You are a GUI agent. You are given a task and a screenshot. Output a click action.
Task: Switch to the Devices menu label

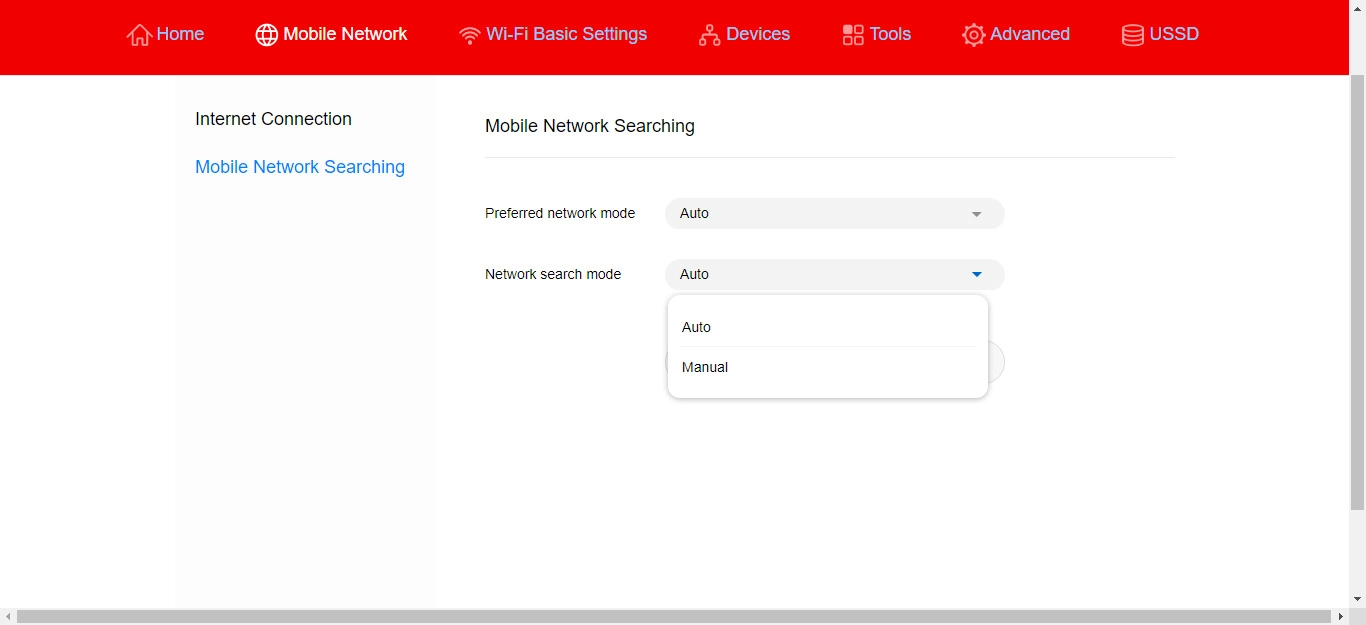(x=757, y=34)
